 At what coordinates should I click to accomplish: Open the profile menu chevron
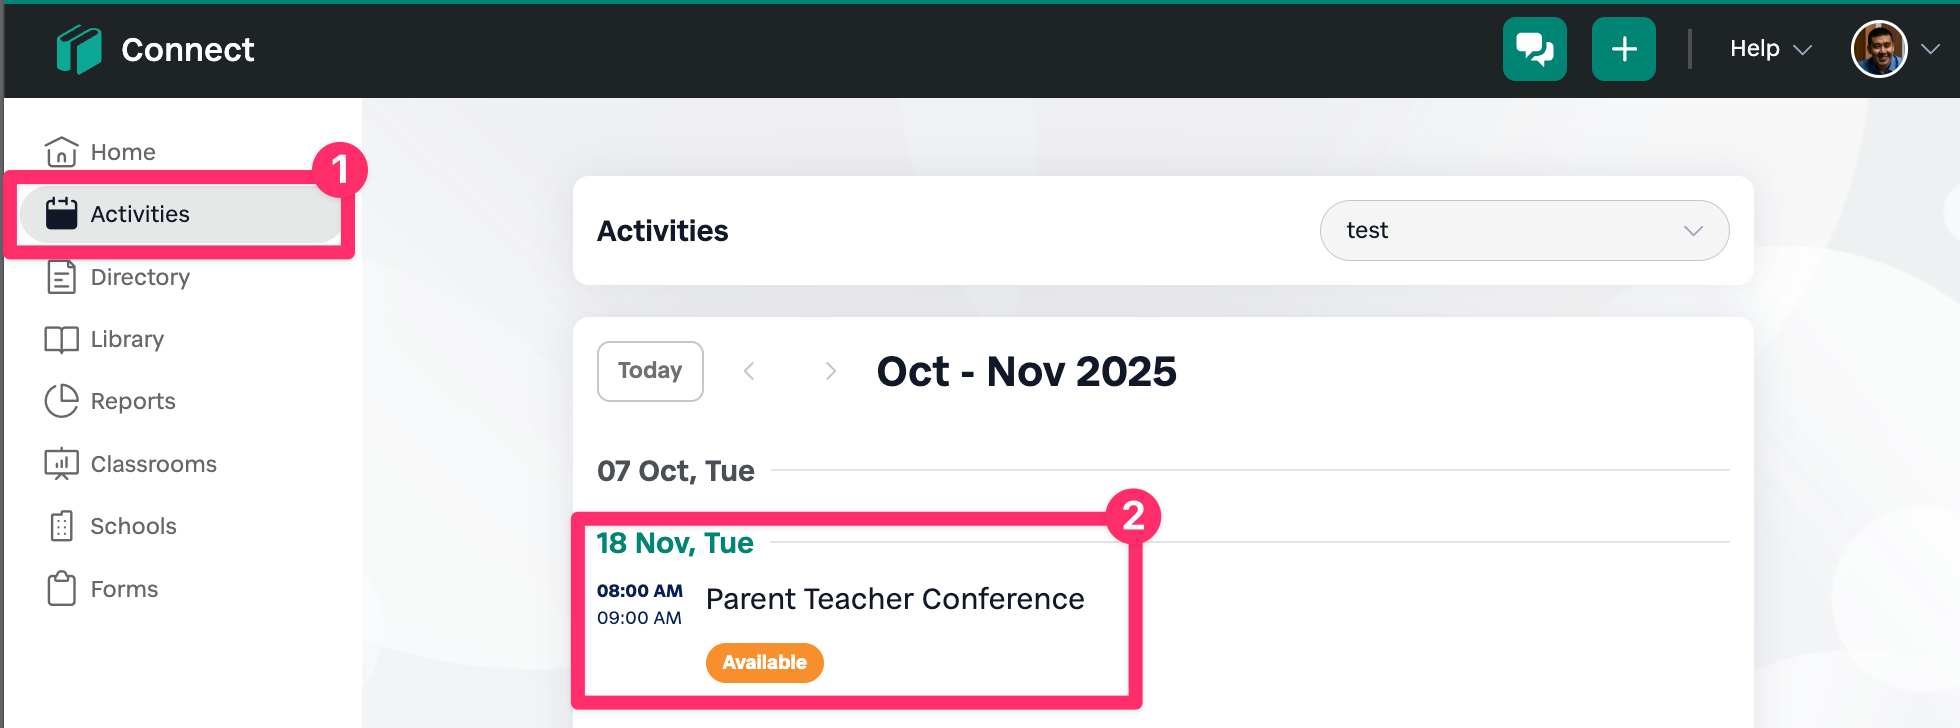tap(1931, 49)
